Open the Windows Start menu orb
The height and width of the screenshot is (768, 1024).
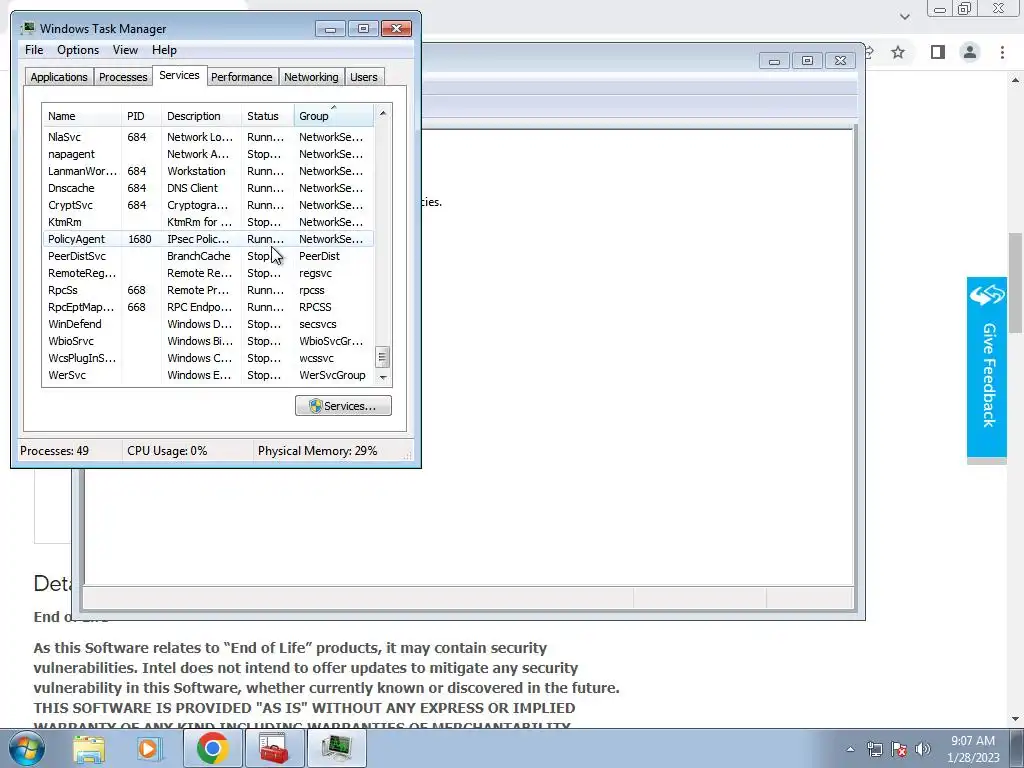pos(27,748)
